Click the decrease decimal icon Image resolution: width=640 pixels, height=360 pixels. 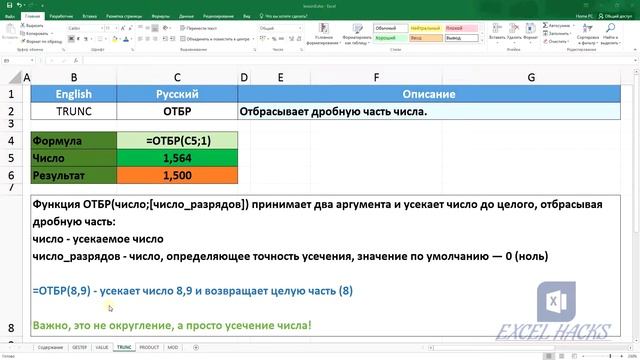coord(299,39)
